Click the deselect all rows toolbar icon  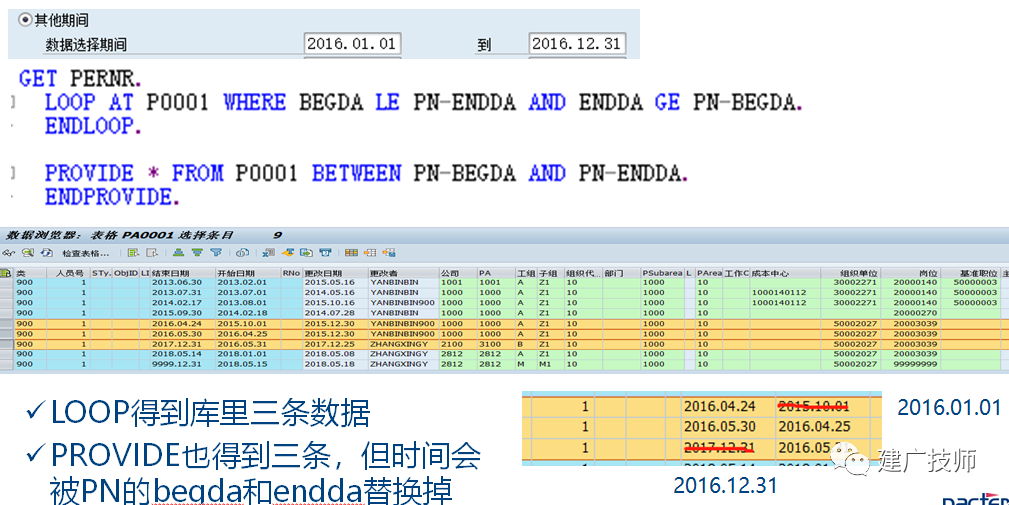pyautogui.click(x=152, y=253)
